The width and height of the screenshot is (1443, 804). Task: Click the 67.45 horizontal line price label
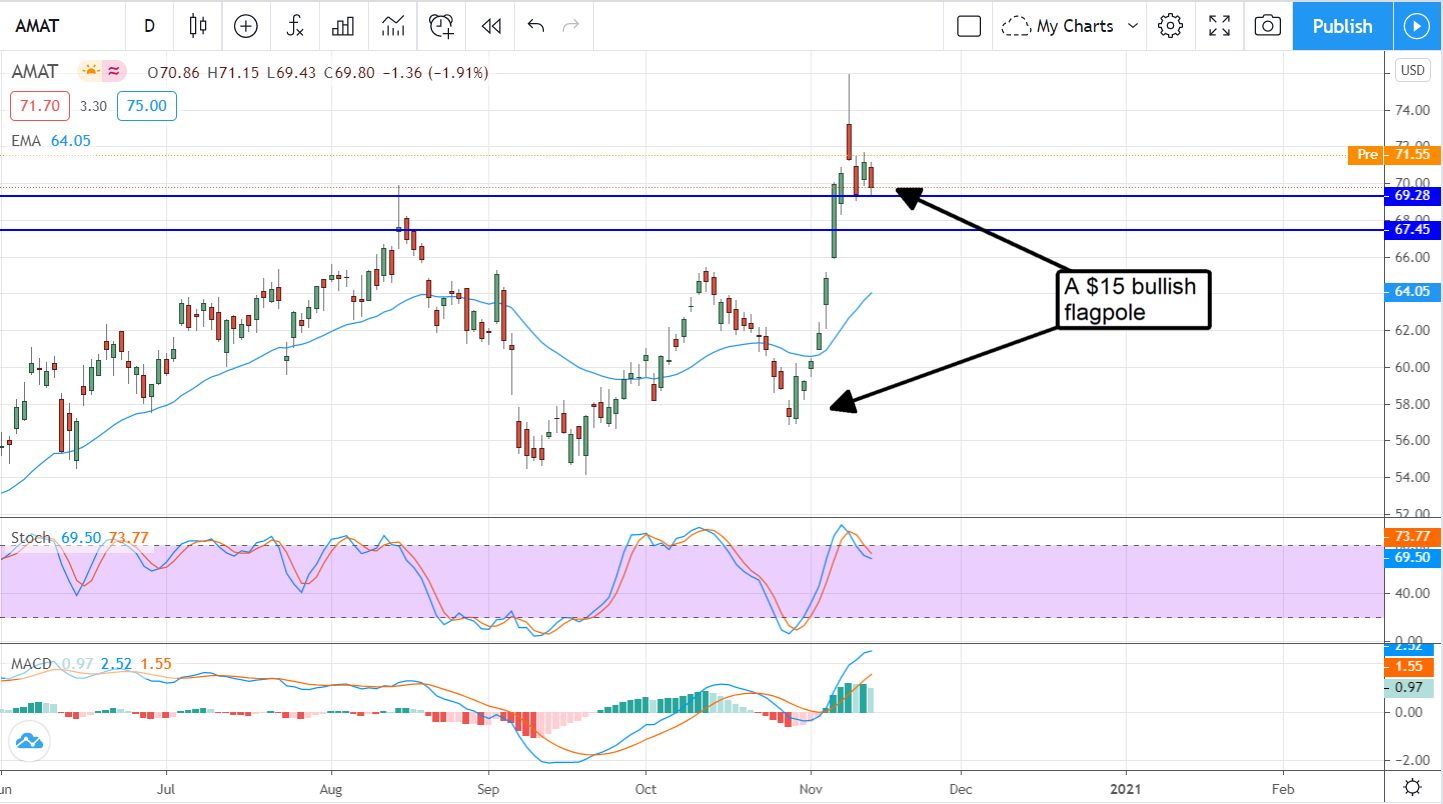click(x=1412, y=230)
